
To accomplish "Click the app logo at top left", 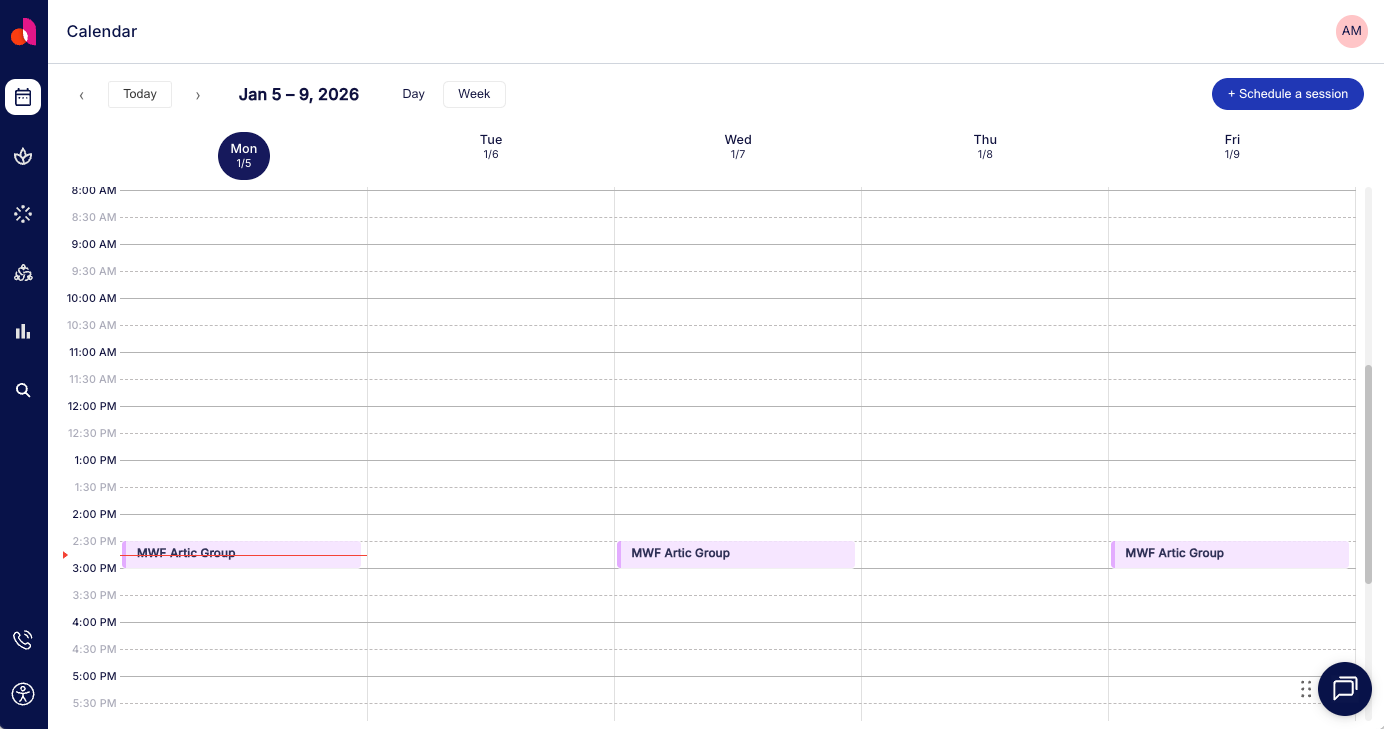I will [x=23, y=32].
